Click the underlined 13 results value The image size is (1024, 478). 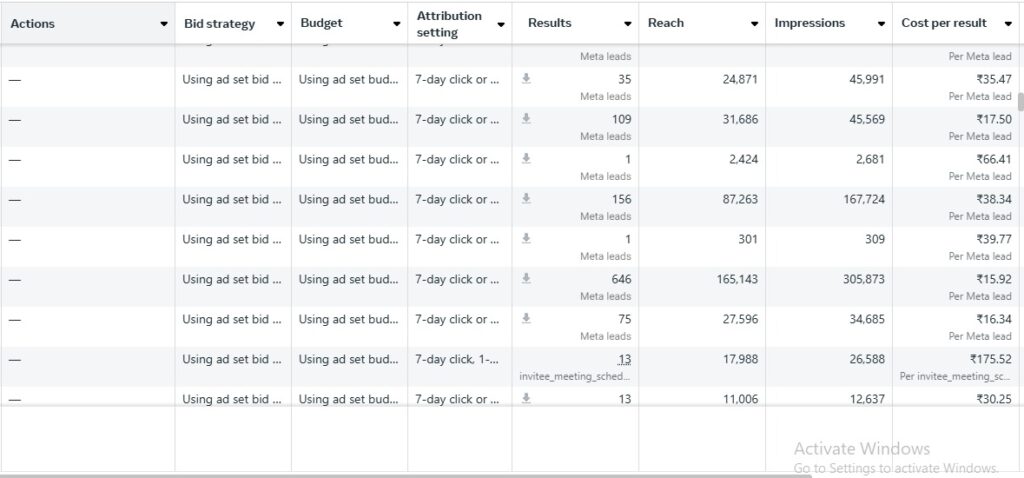point(624,359)
